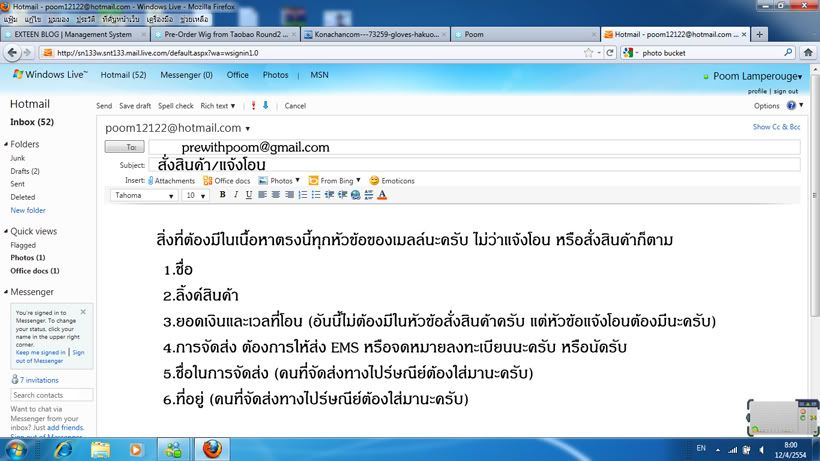The image size is (820, 461).
Task: Show Cc & Bcc fields
Action: click(776, 127)
